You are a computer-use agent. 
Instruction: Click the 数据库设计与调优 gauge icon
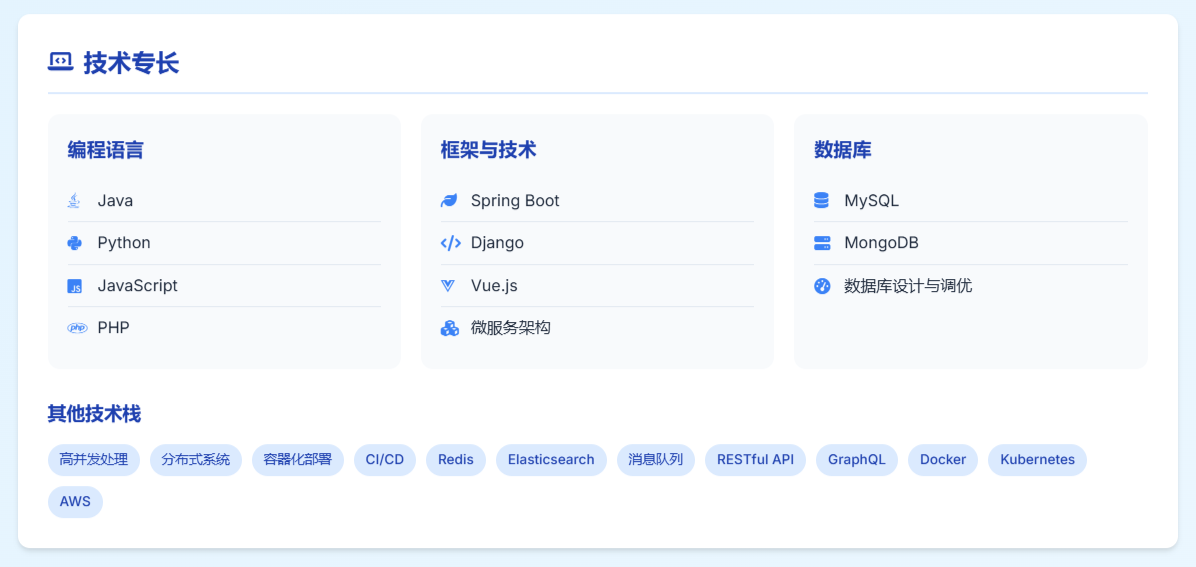822,286
